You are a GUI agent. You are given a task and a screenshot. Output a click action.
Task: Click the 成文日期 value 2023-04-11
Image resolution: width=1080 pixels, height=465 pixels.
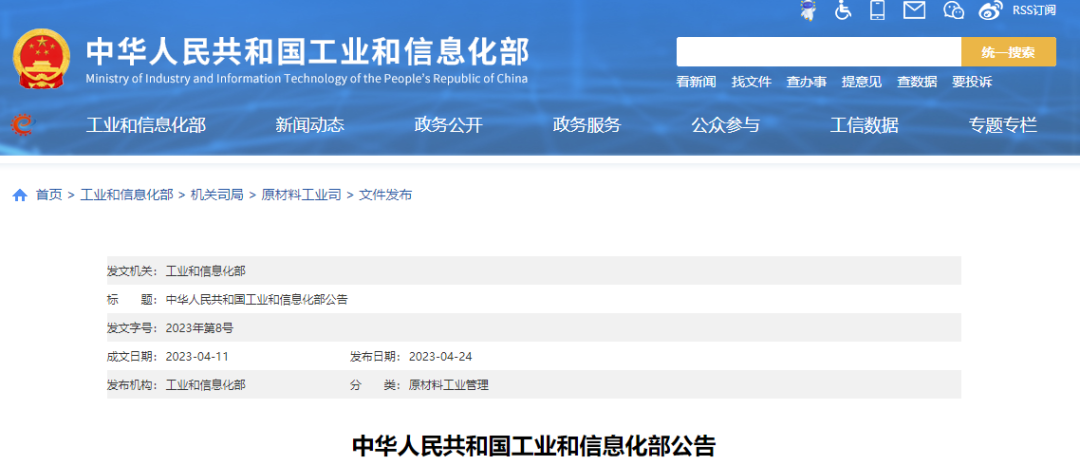point(197,357)
